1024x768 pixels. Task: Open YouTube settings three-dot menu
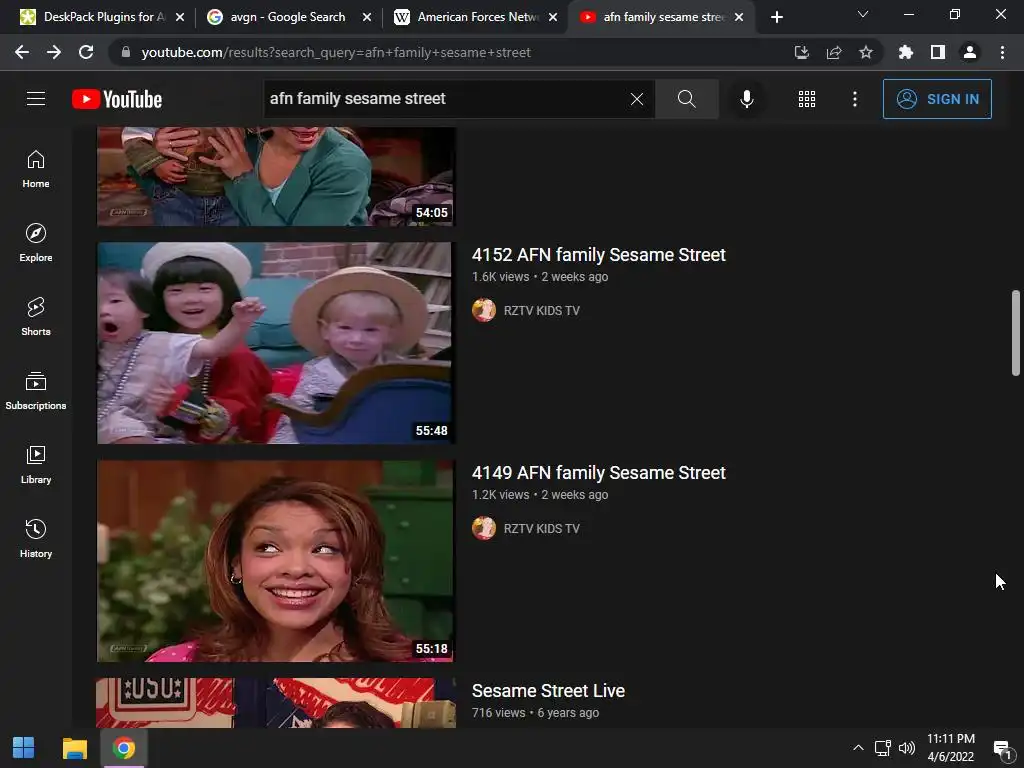point(855,99)
